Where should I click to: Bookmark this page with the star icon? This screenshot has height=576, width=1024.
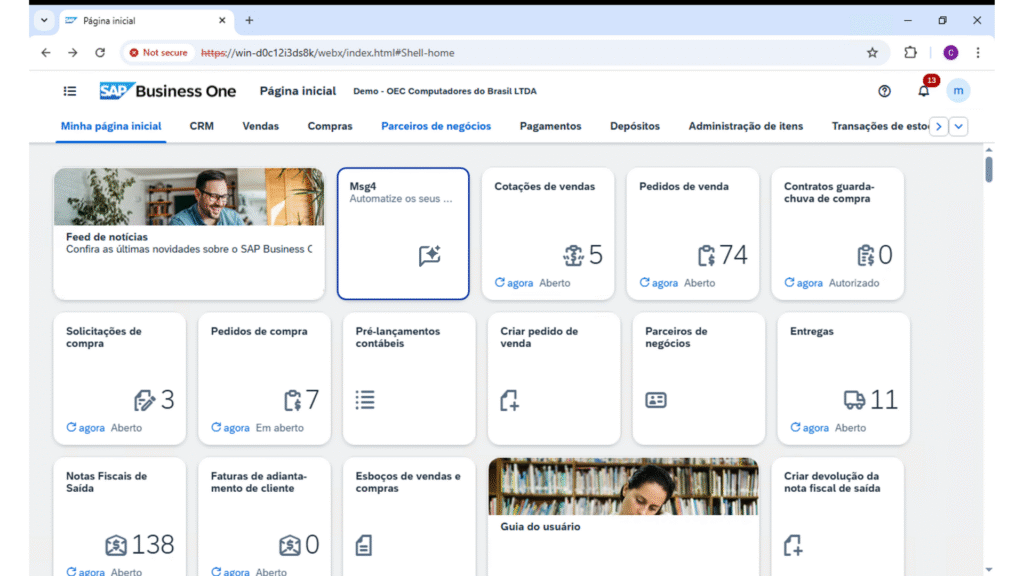tap(872, 53)
